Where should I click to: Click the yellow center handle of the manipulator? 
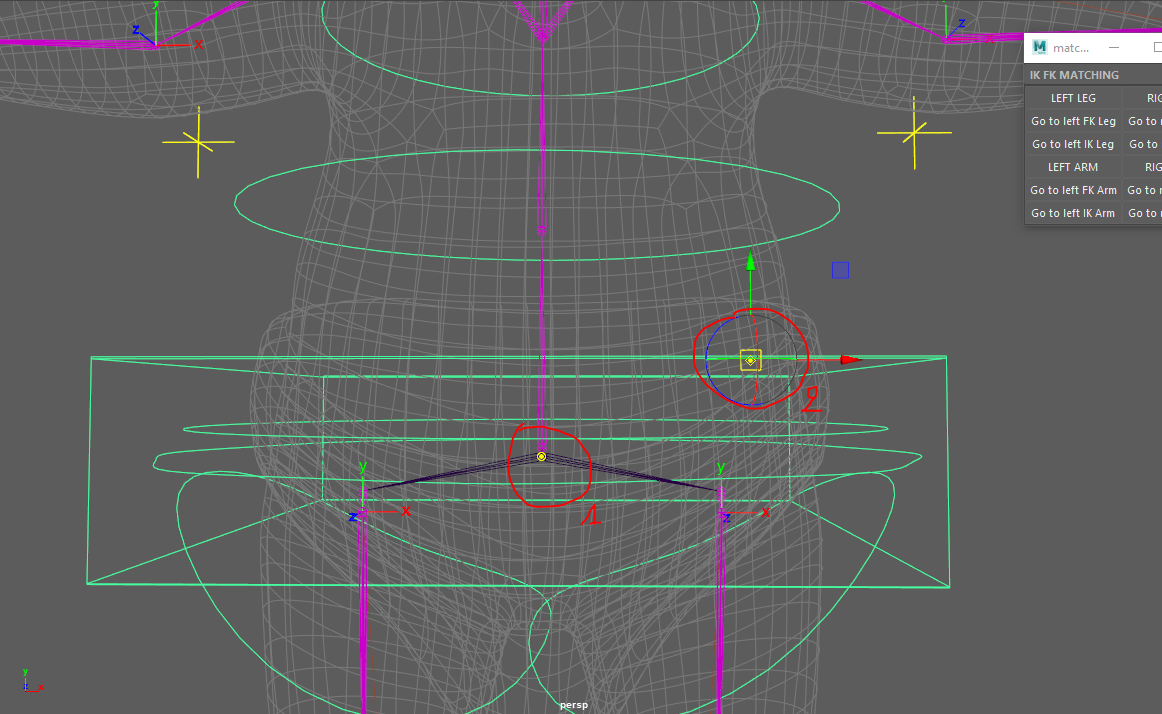pyautogui.click(x=751, y=360)
